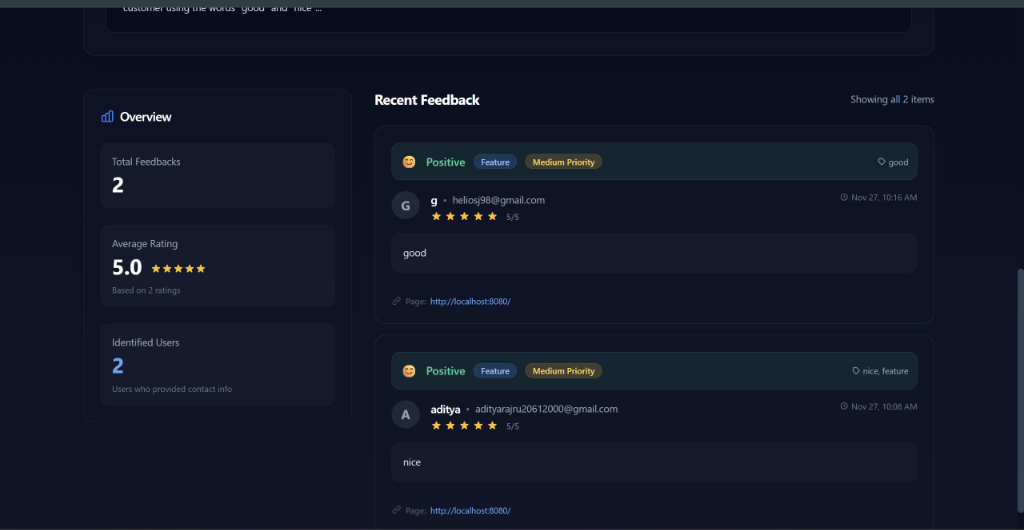Screen dimensions: 1024x530
Task: Click the tag icon beside 'good'
Action: pos(881,161)
